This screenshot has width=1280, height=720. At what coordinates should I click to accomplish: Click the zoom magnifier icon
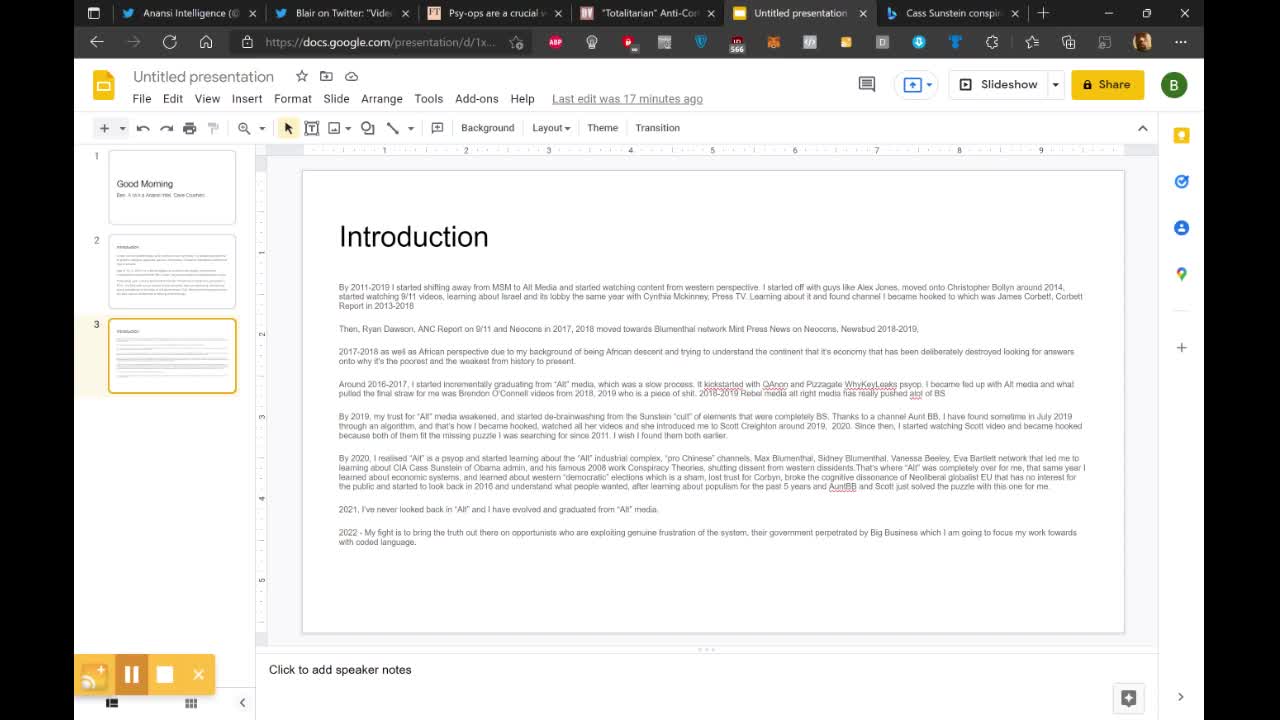click(244, 128)
